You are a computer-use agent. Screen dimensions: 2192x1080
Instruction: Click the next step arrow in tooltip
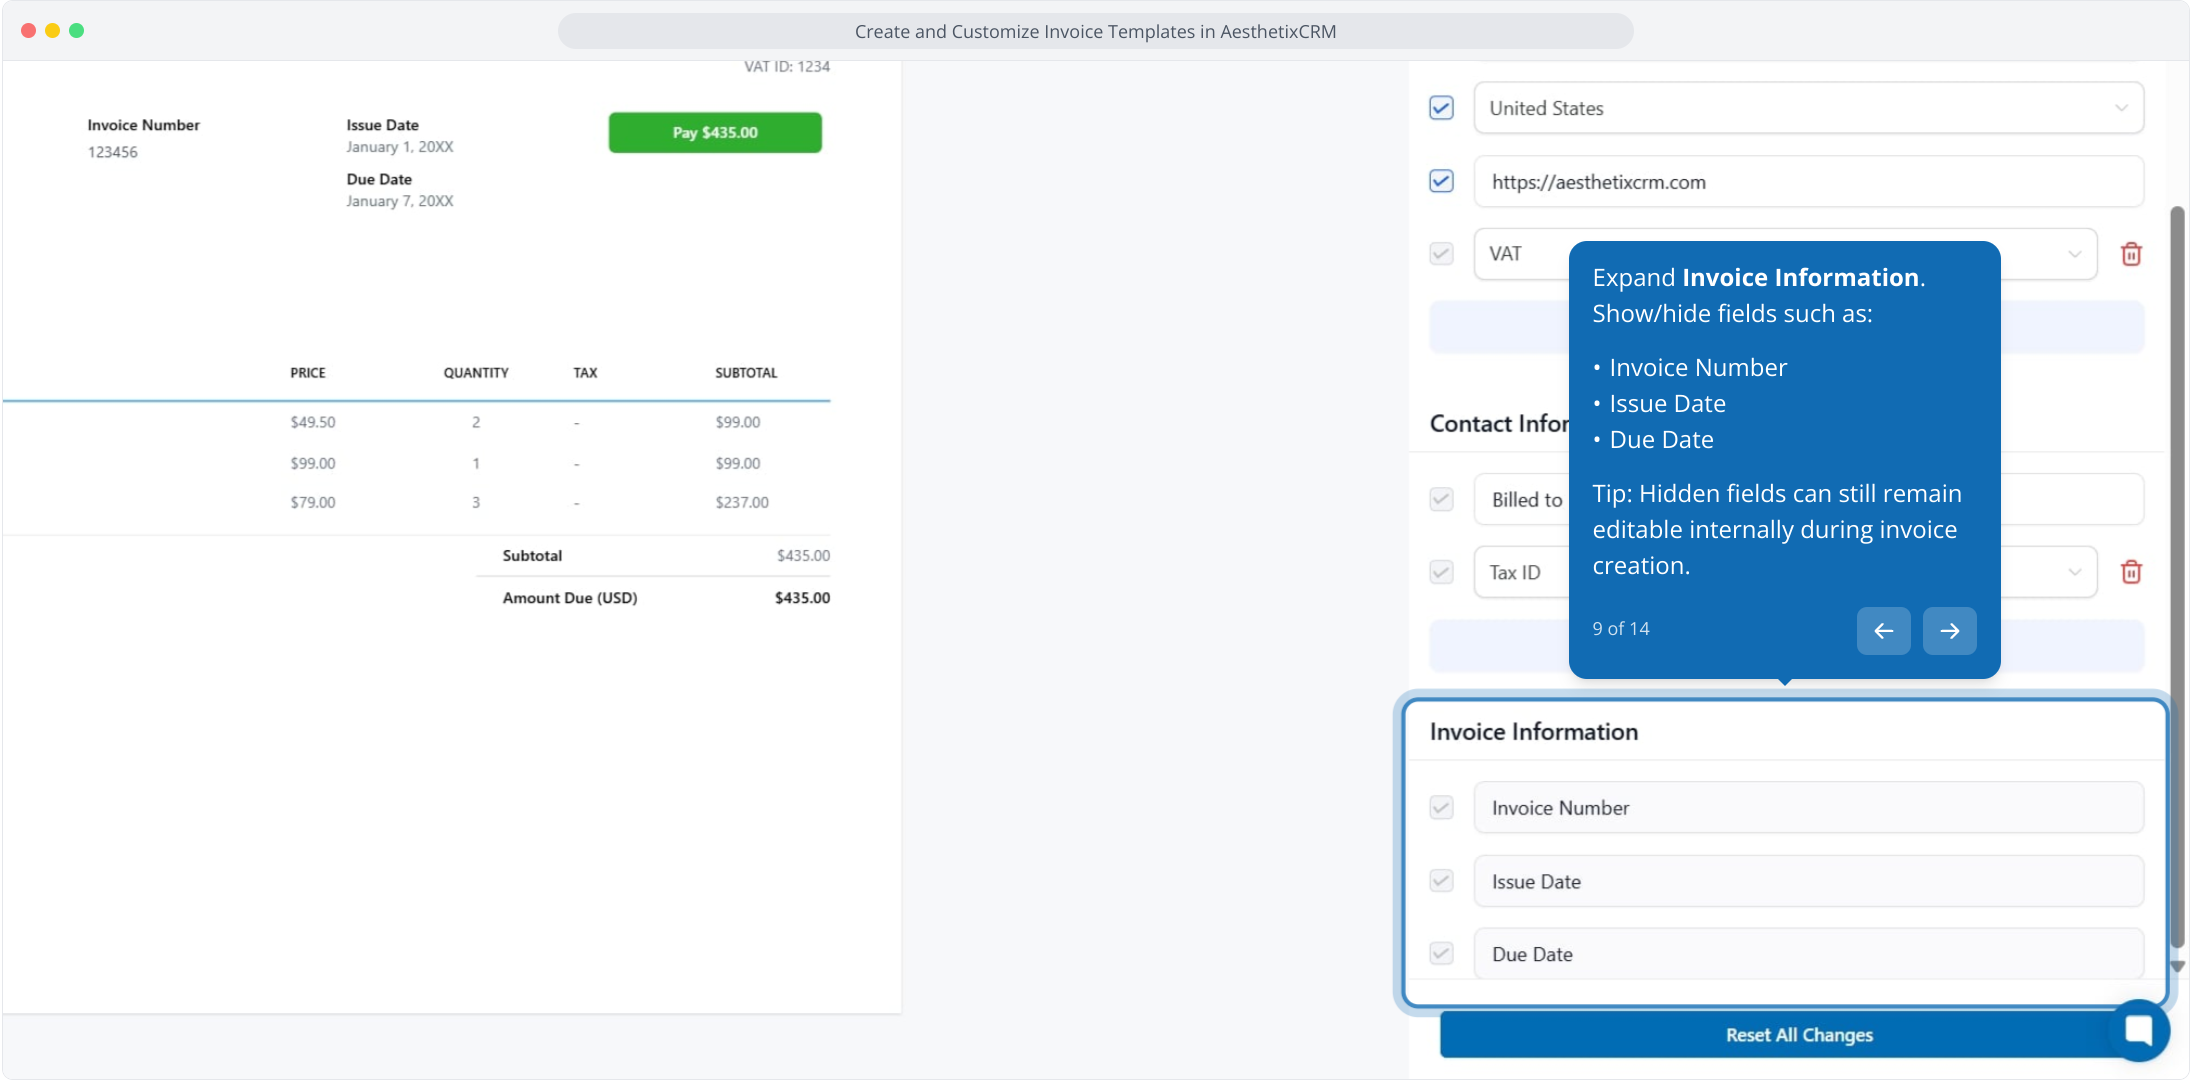[1949, 631]
